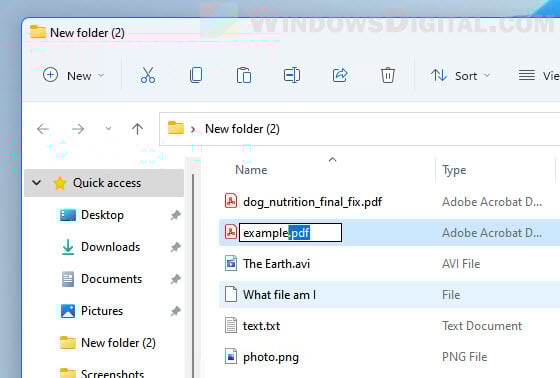Go back with the left arrow

[x=43, y=129]
